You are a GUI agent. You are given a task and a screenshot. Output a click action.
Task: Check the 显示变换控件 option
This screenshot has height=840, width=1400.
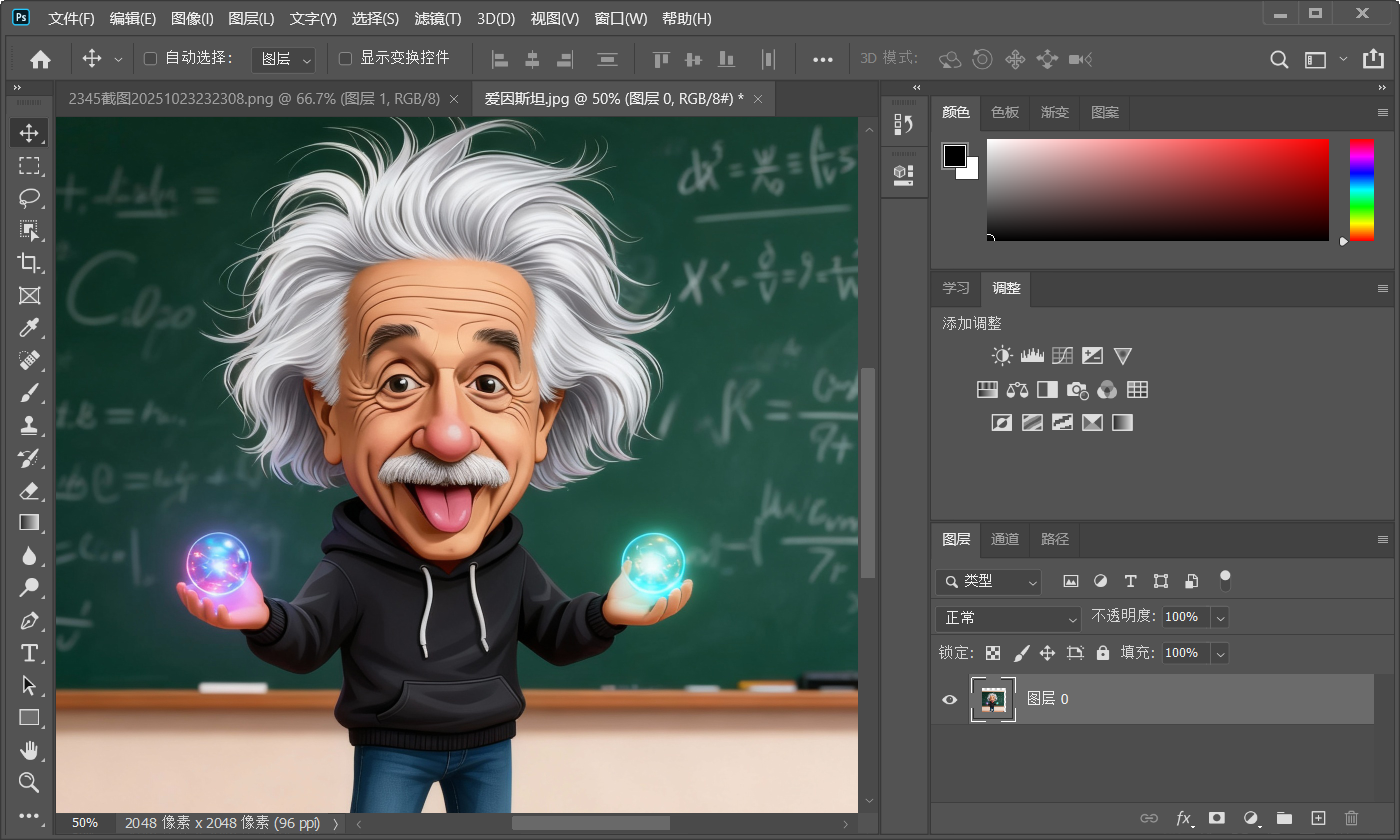pos(346,59)
